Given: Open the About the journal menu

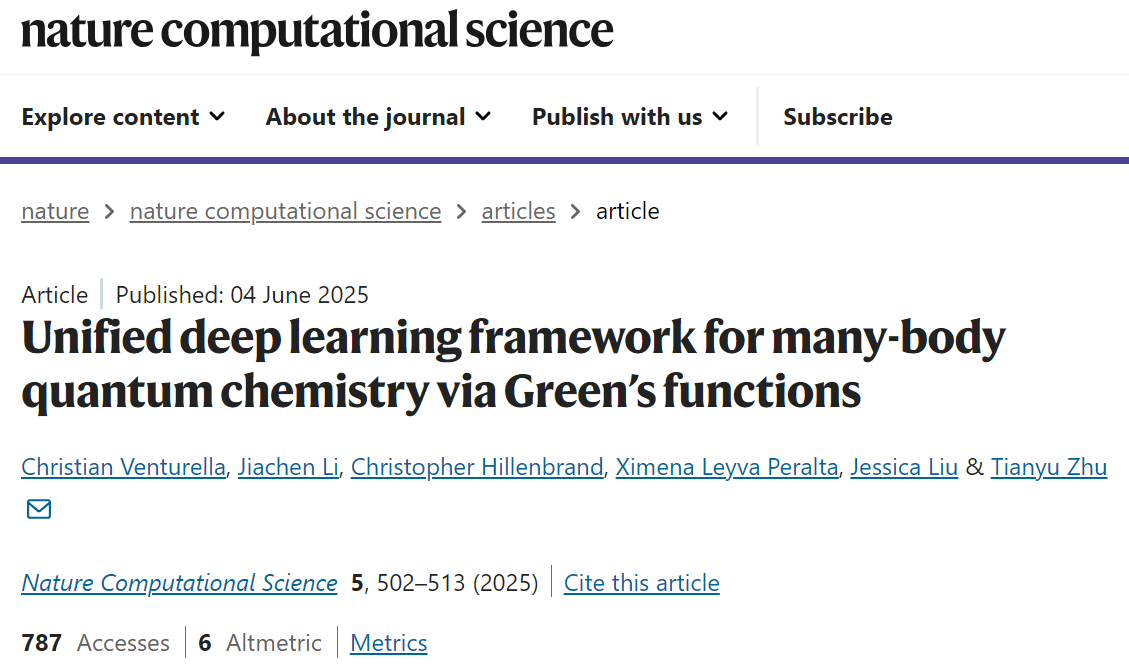Looking at the screenshot, I should [378, 117].
